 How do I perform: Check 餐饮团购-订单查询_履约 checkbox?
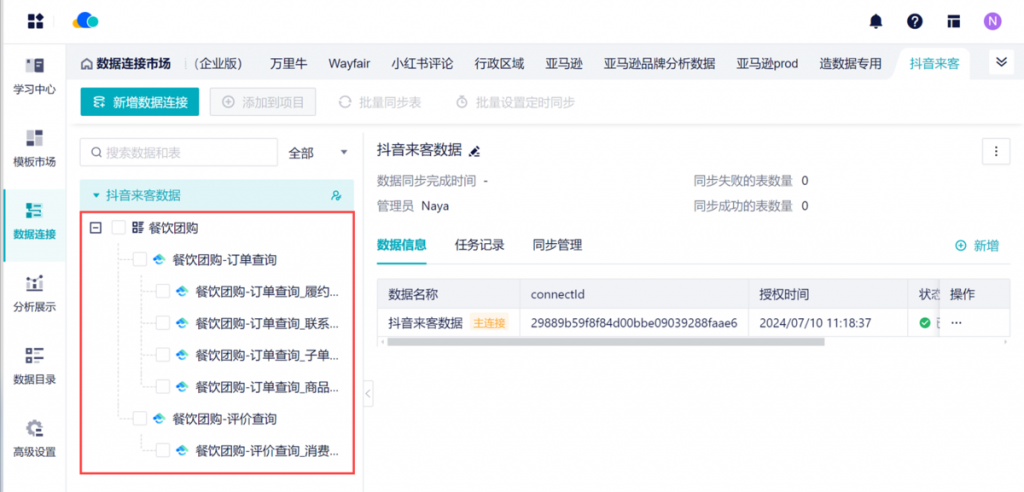pyautogui.click(x=163, y=292)
